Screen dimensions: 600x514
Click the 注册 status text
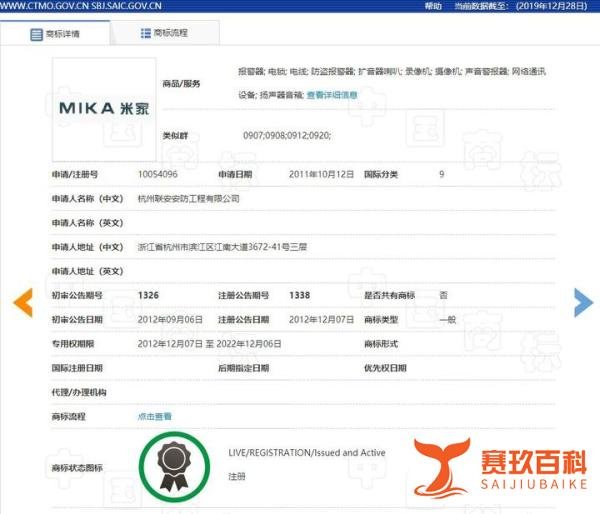click(236, 476)
